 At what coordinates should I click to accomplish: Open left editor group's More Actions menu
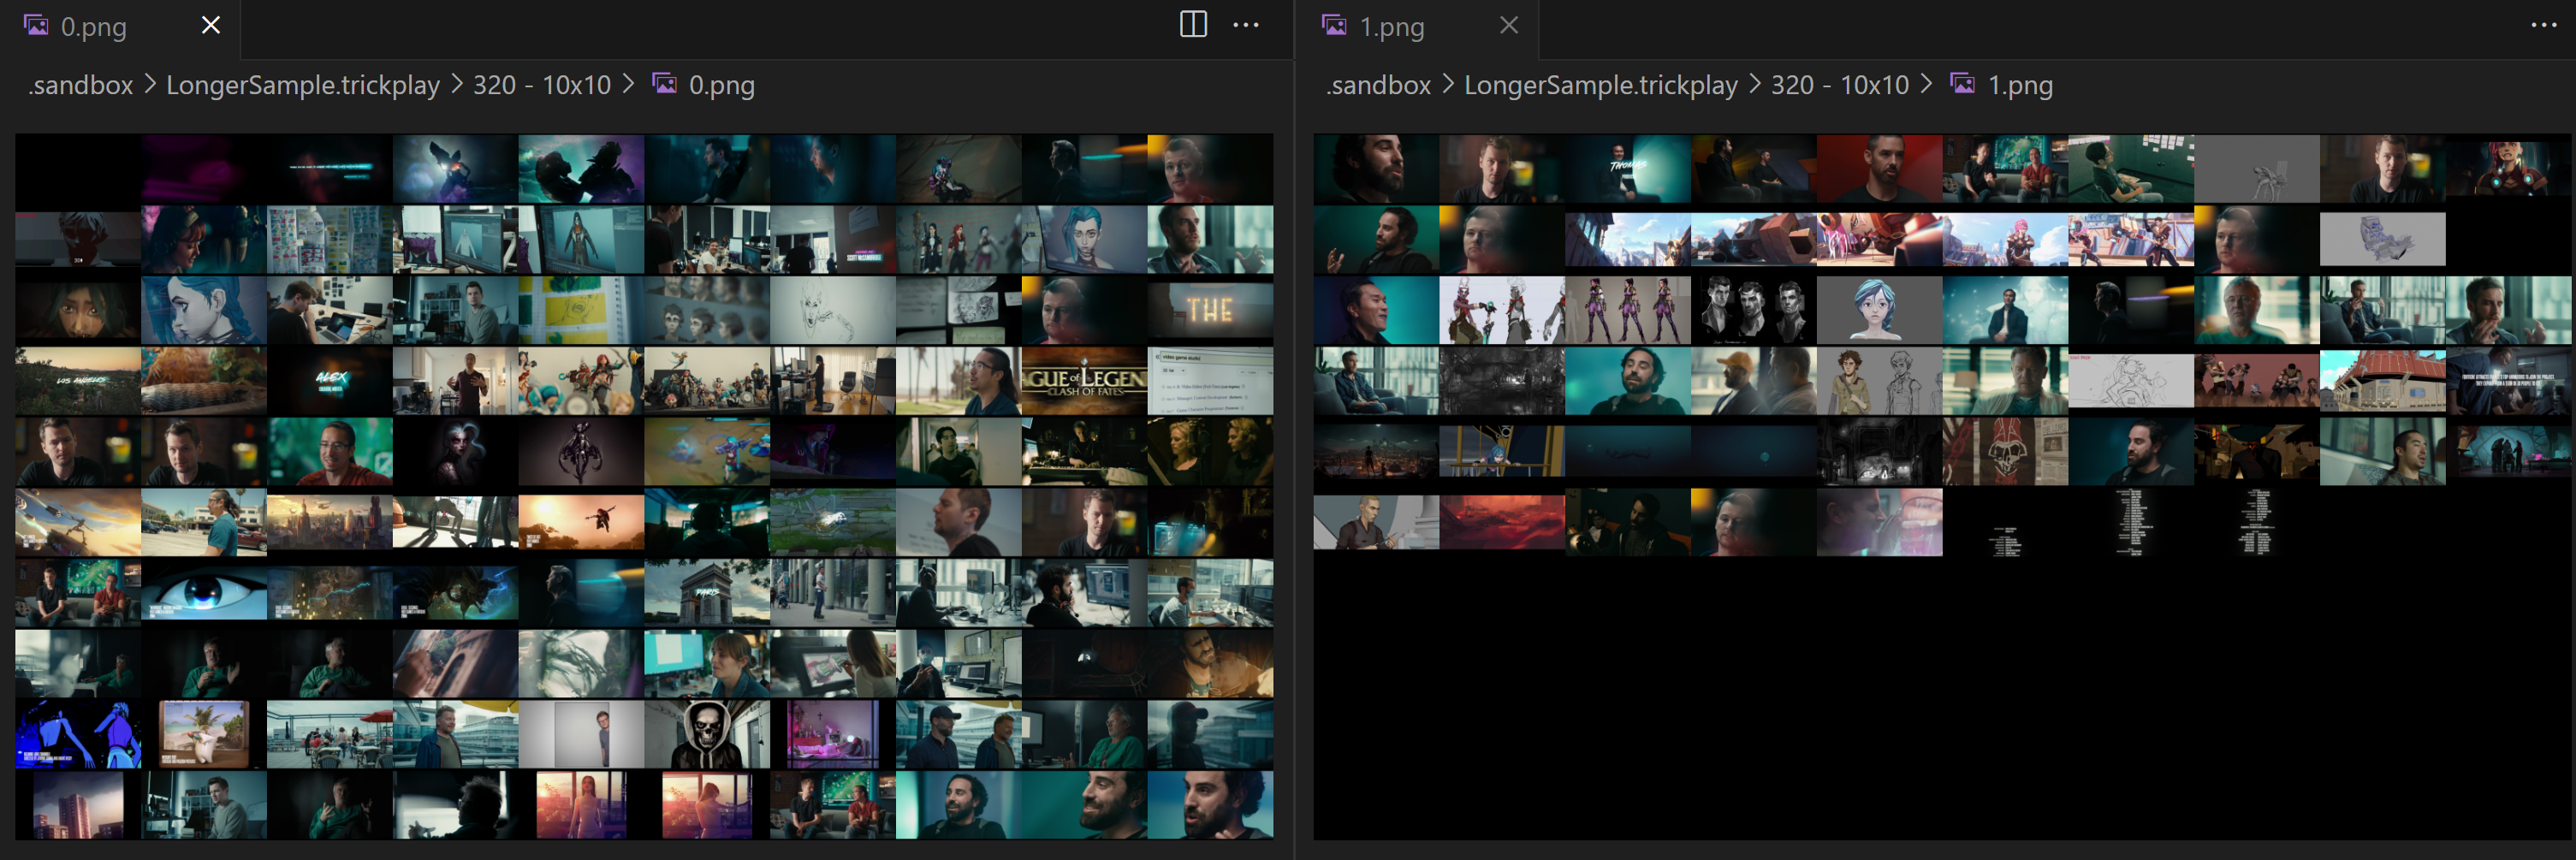(1245, 25)
